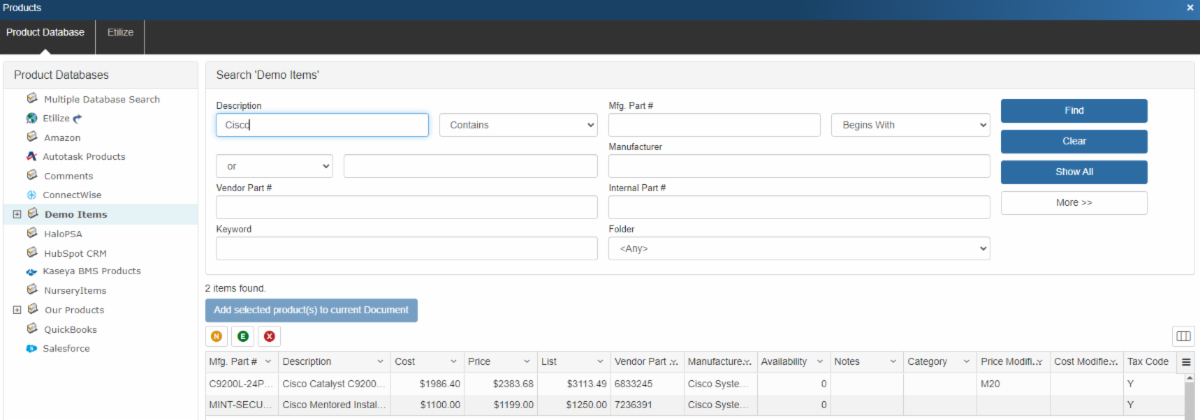The width and height of the screenshot is (1200, 420).
Task: Open the Folder dropdown
Action: coord(798,248)
